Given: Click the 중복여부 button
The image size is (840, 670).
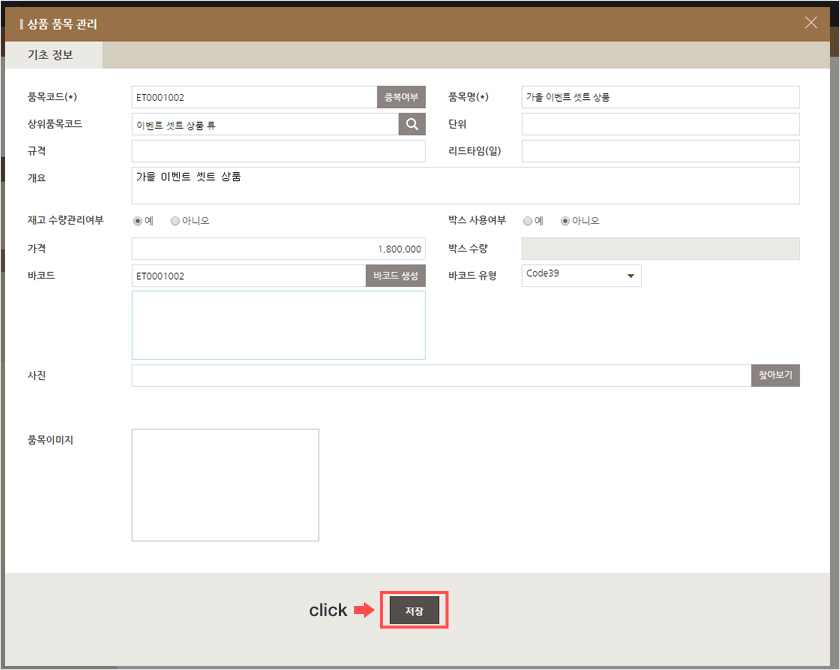Looking at the screenshot, I should pos(401,97).
